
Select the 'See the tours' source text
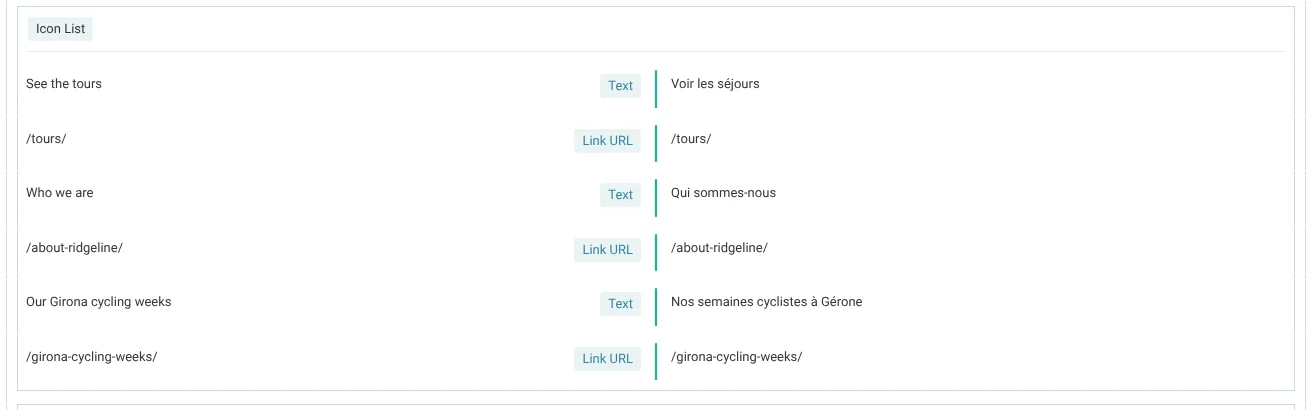point(64,84)
